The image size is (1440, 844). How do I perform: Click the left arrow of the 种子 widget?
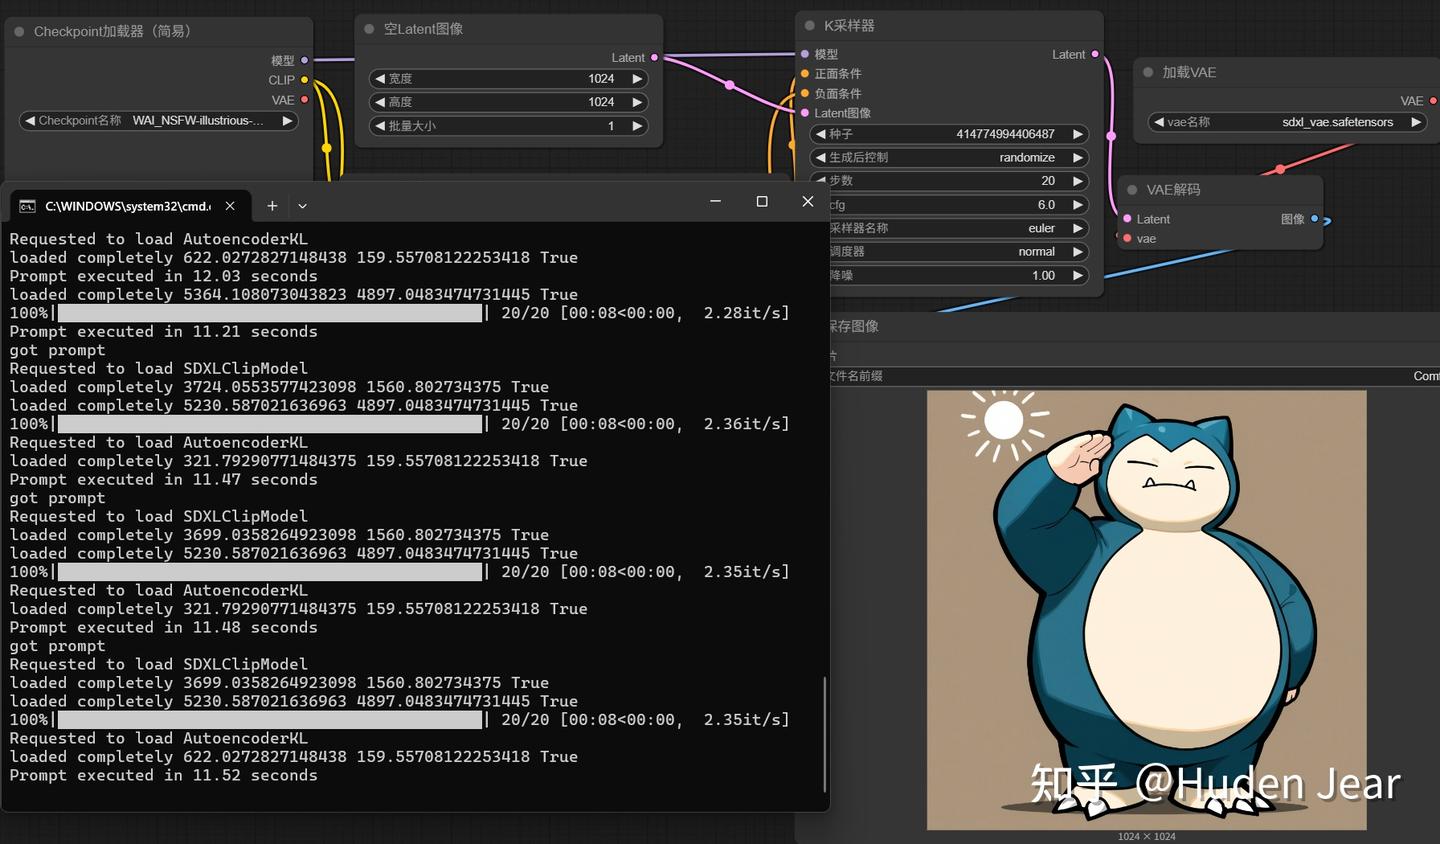821,134
